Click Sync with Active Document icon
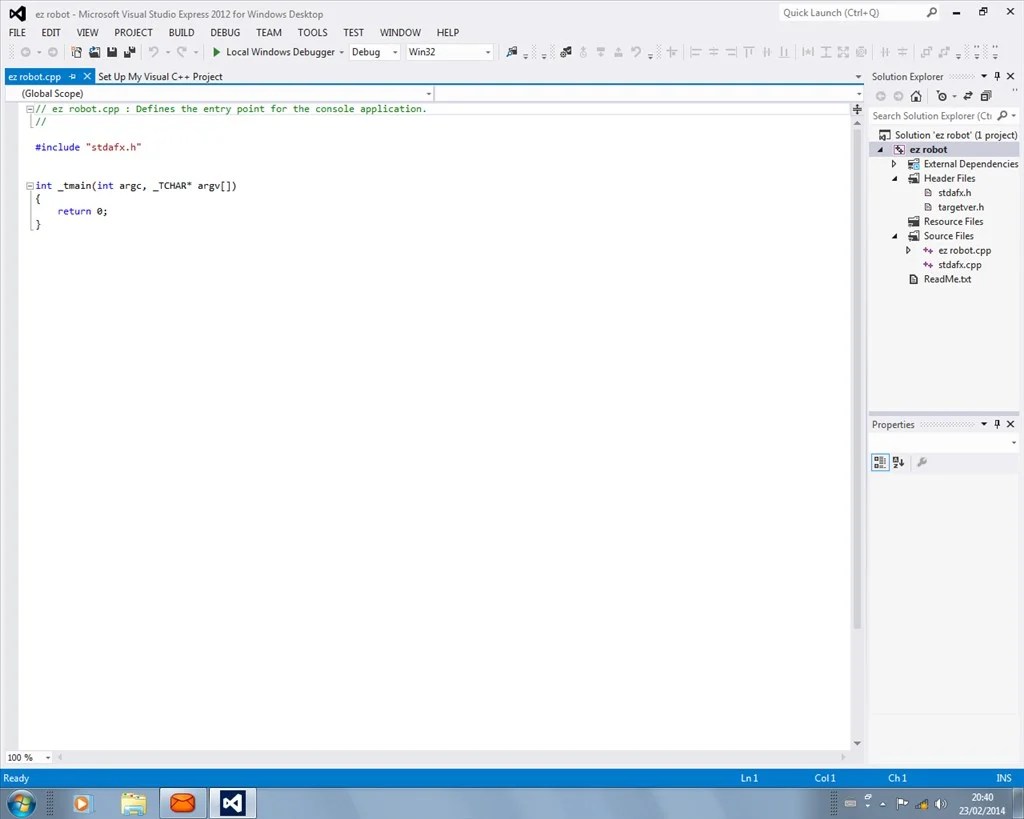 click(x=968, y=96)
